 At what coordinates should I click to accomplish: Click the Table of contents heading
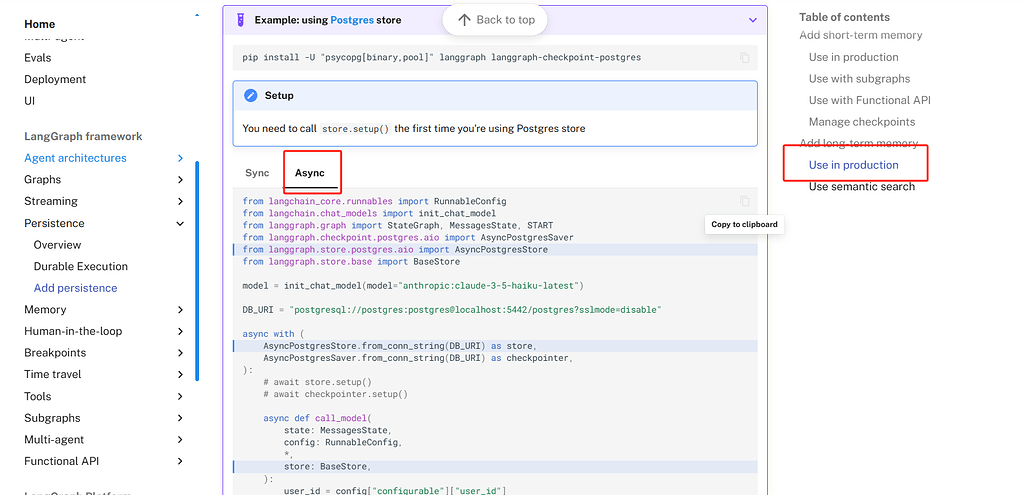(844, 17)
